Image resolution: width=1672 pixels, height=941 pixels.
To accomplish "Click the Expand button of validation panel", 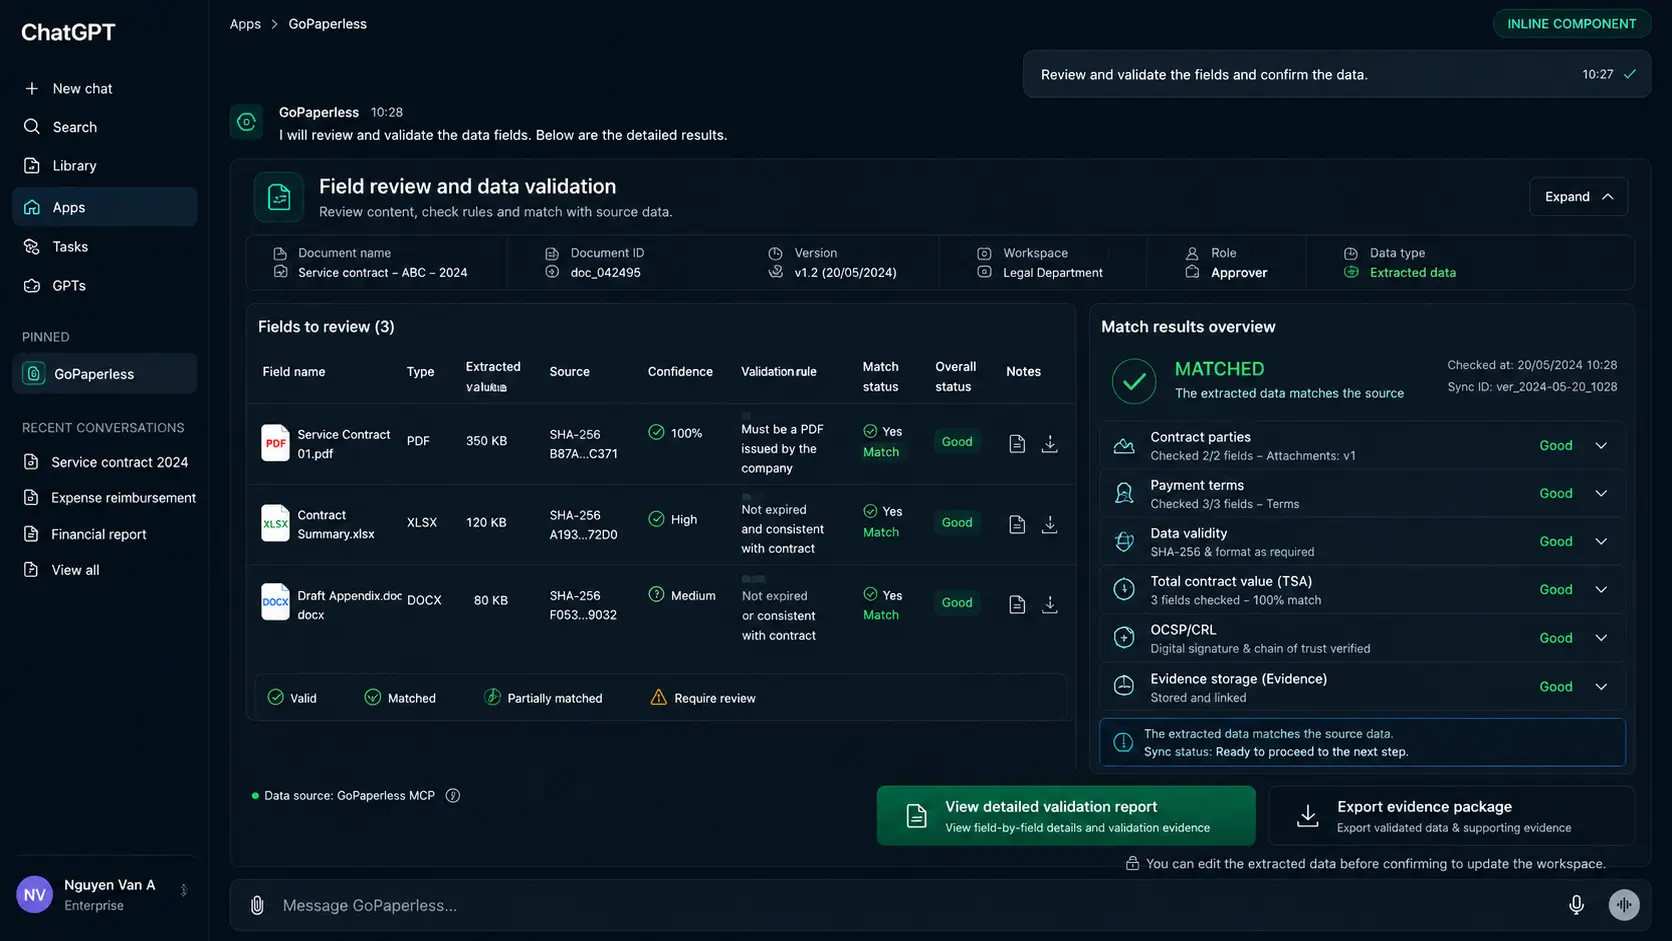I will click(x=1578, y=197).
